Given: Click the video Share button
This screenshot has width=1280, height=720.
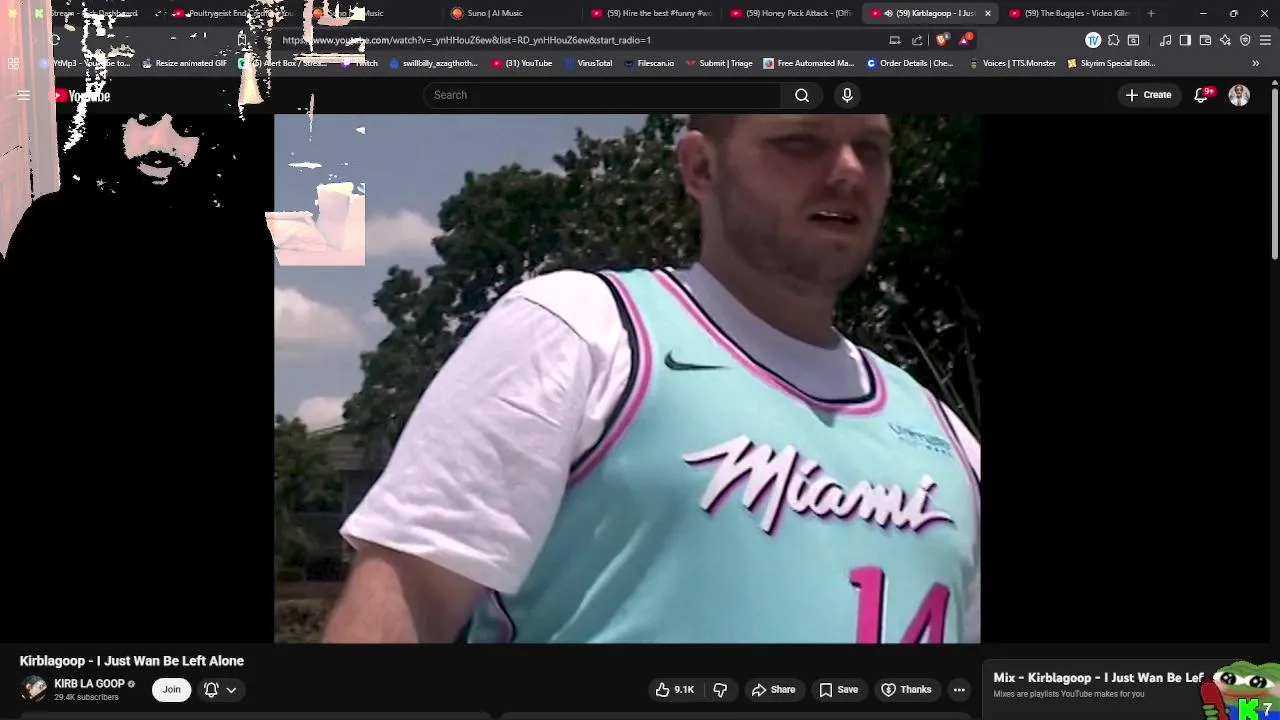Looking at the screenshot, I should pyautogui.click(x=773, y=689).
